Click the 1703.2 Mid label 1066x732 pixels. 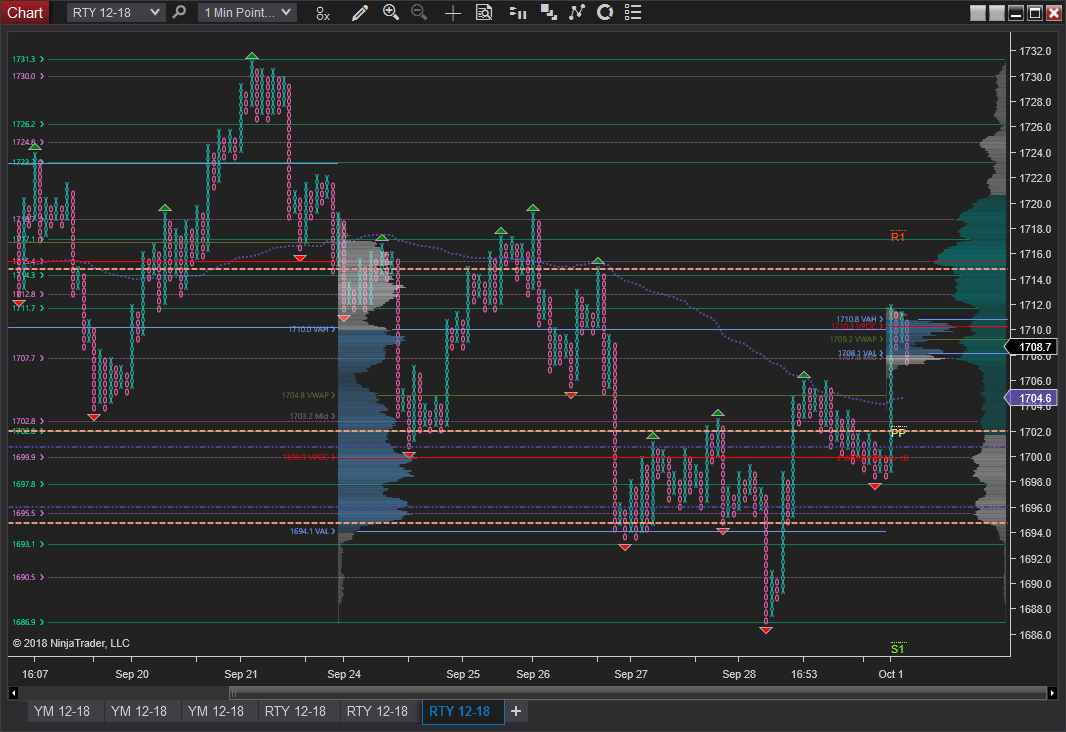point(312,416)
